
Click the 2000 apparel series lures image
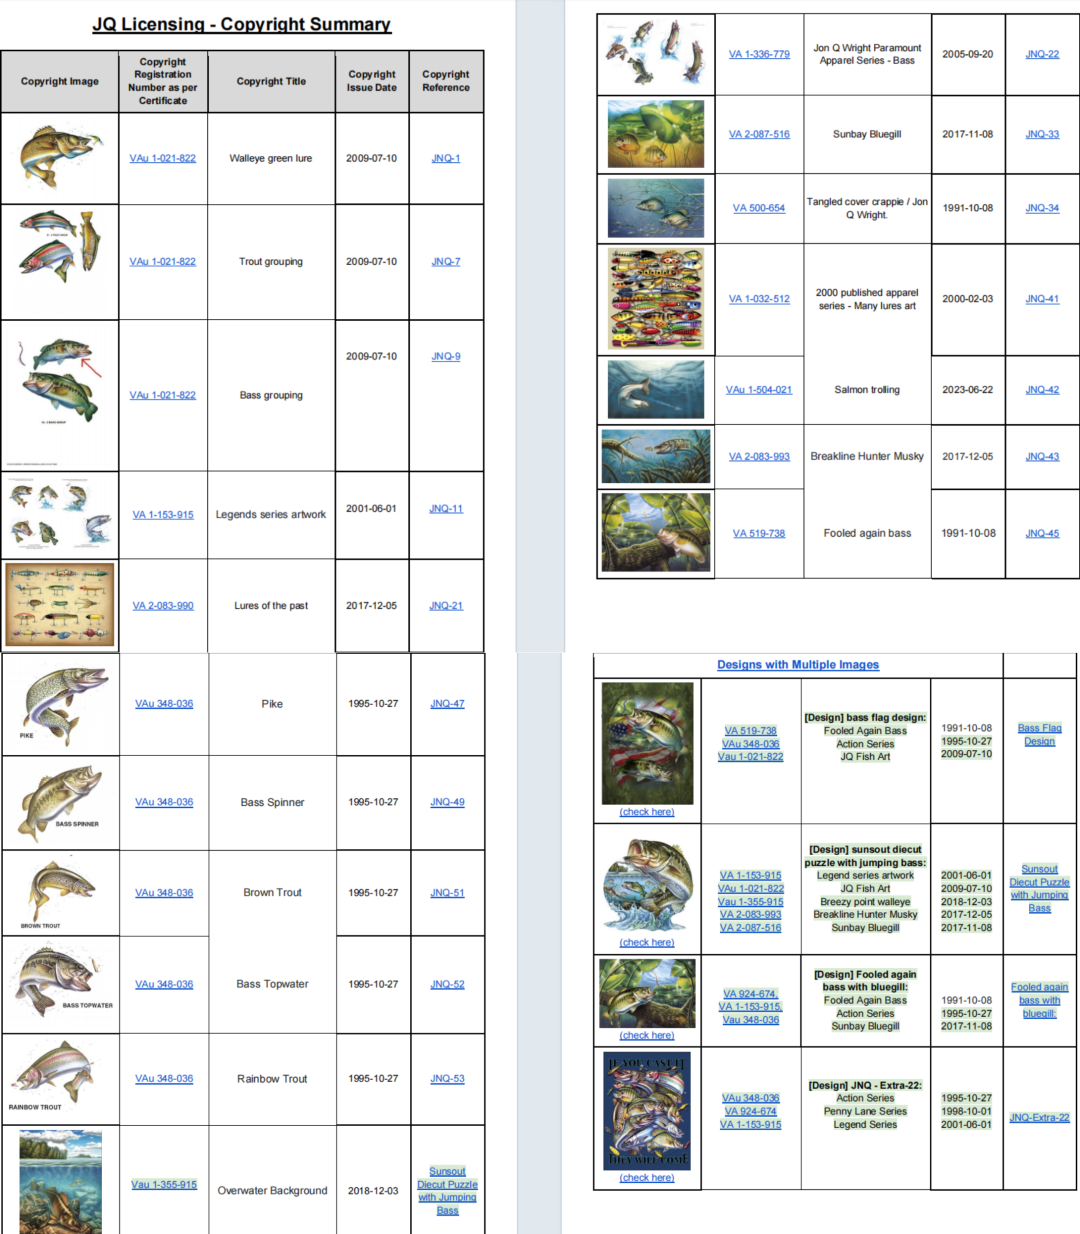[x=656, y=299]
